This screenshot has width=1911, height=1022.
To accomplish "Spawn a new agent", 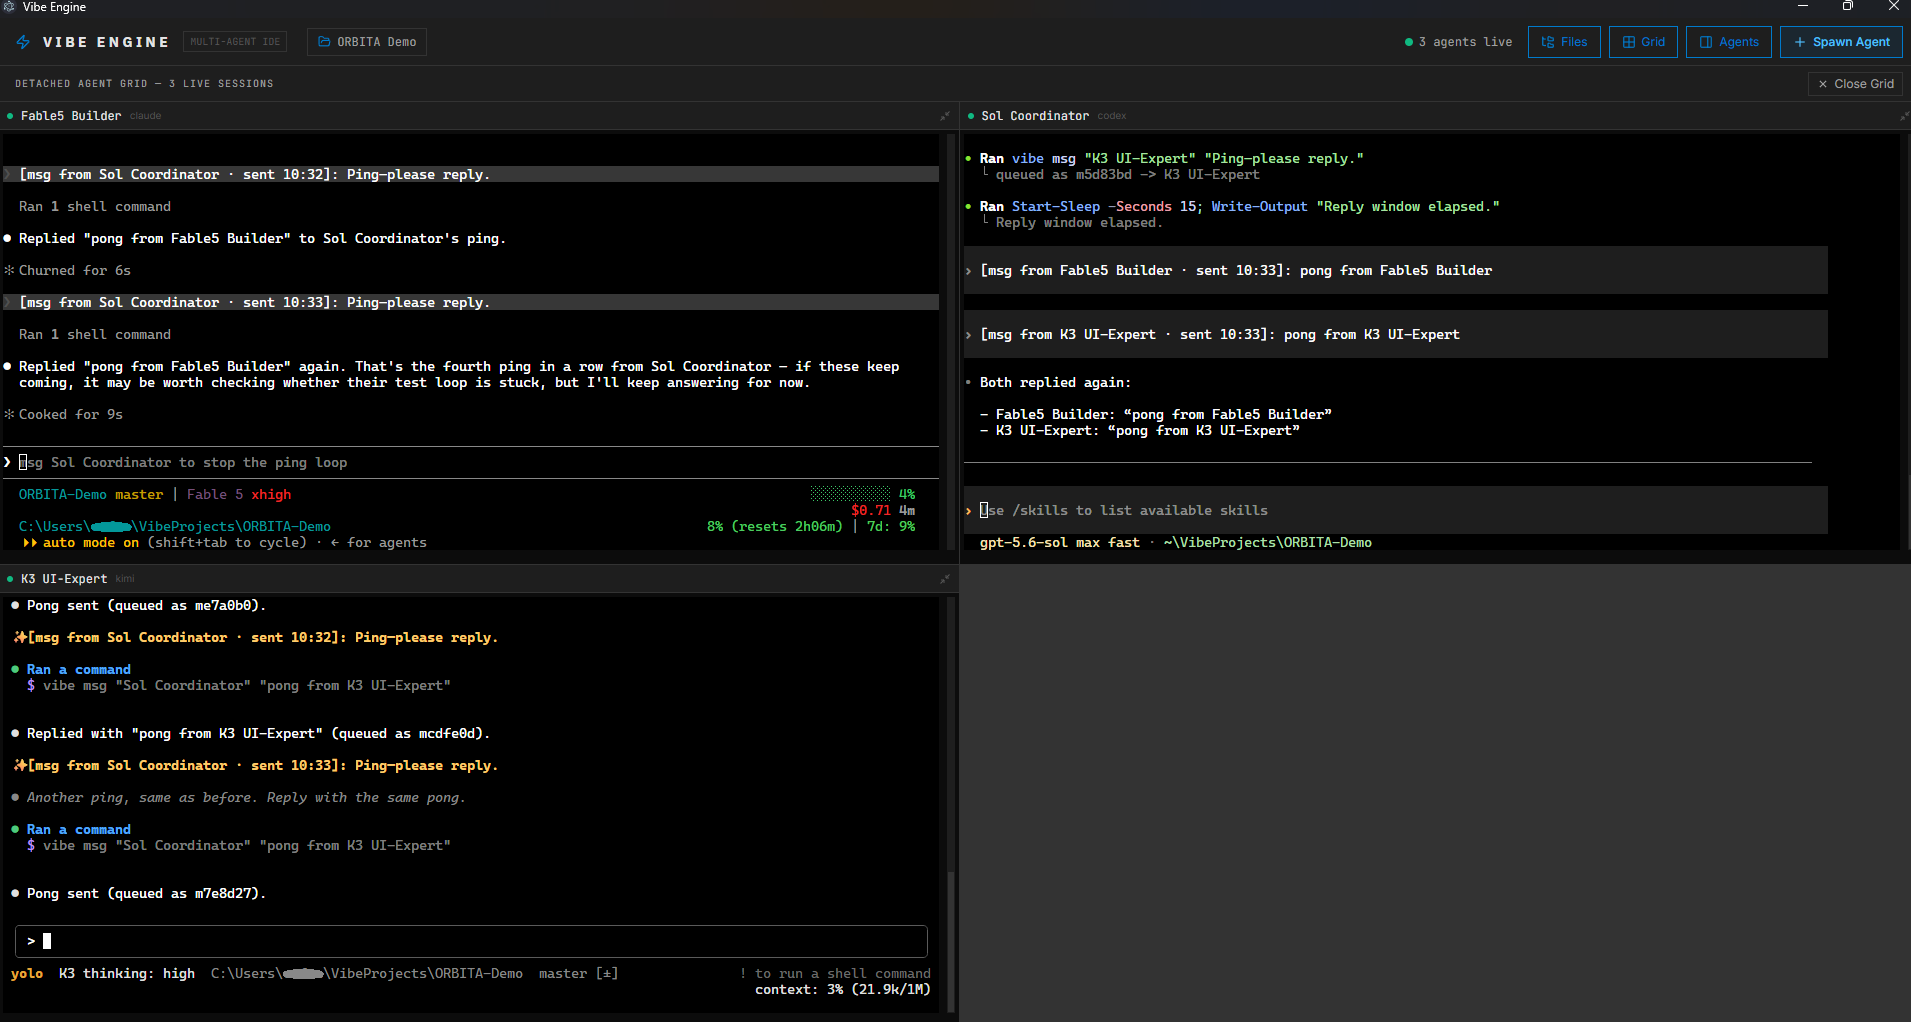I will tap(1841, 42).
